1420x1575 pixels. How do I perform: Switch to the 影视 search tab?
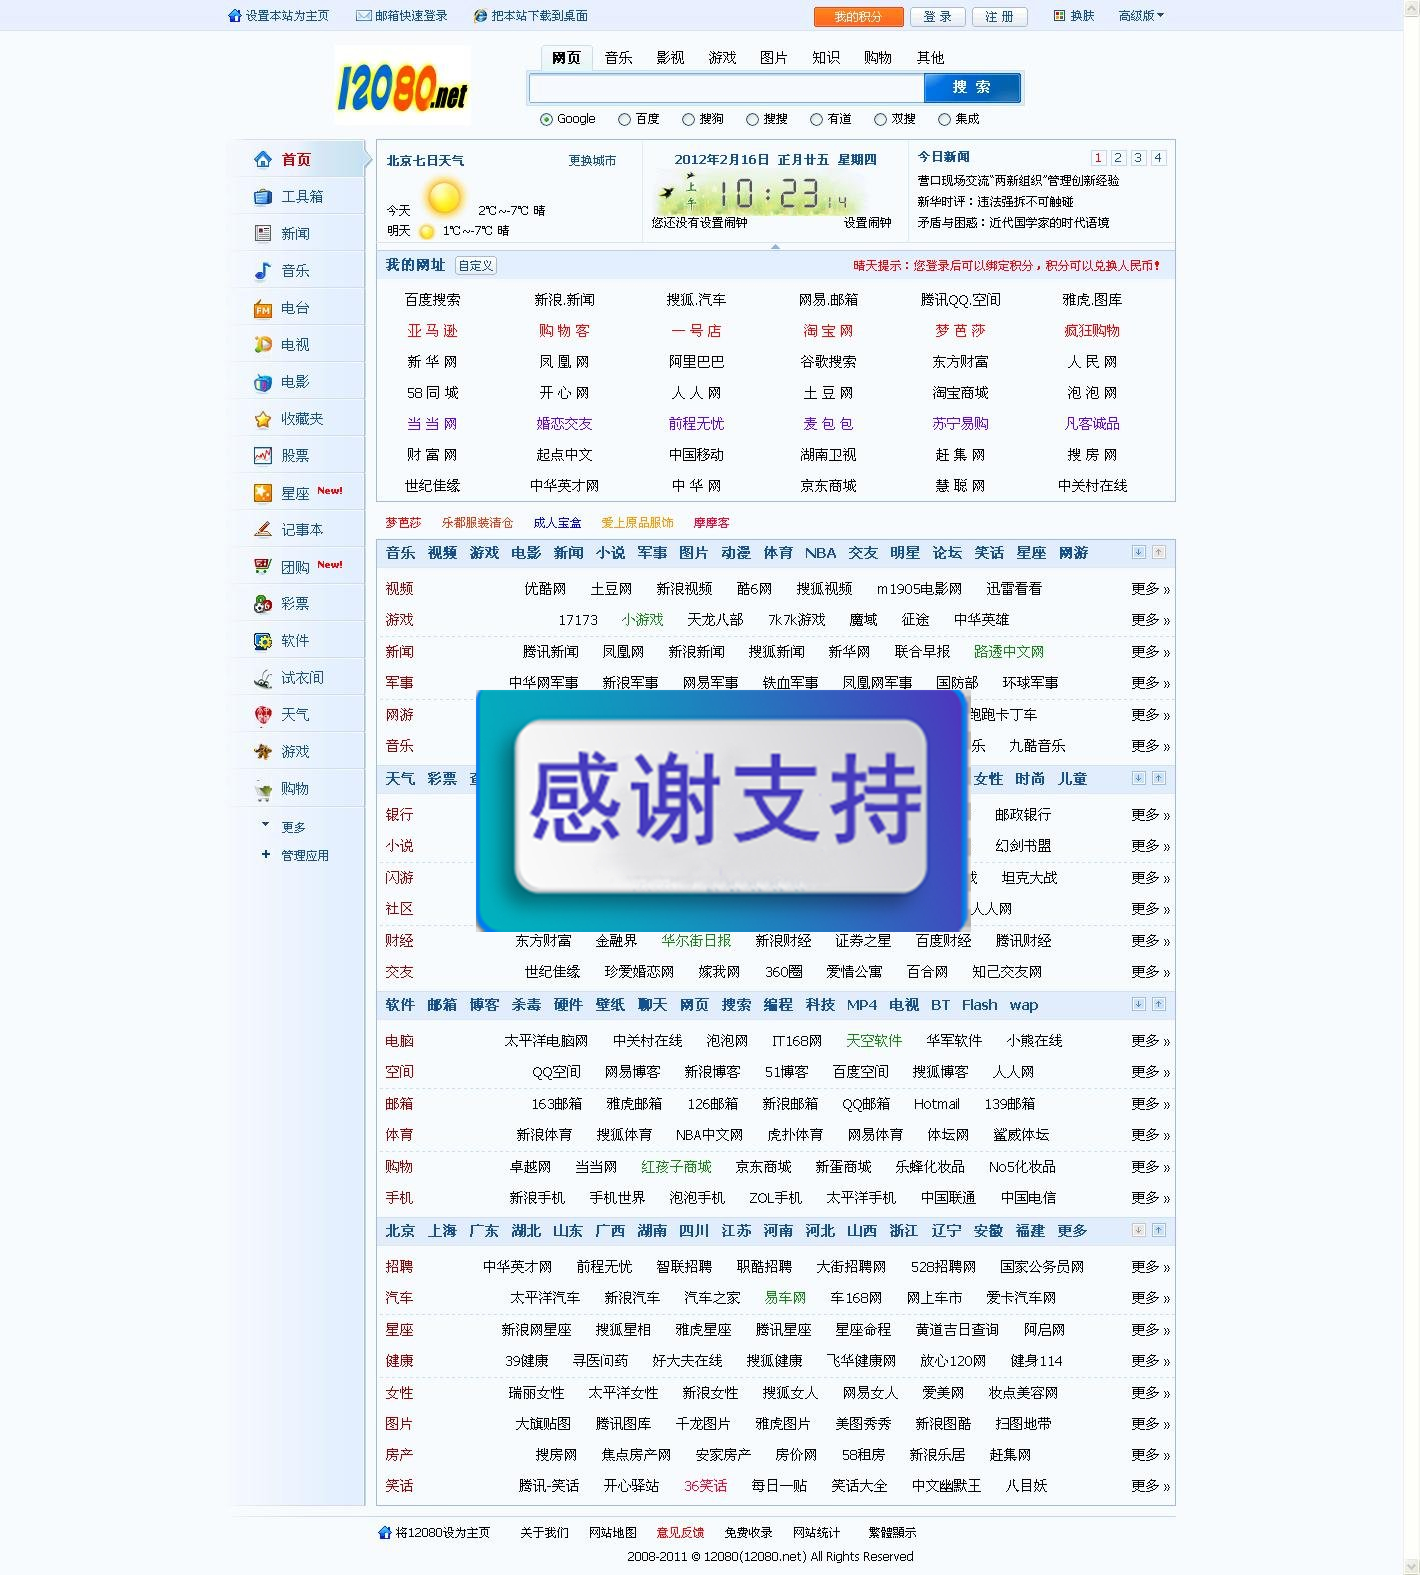(x=670, y=58)
